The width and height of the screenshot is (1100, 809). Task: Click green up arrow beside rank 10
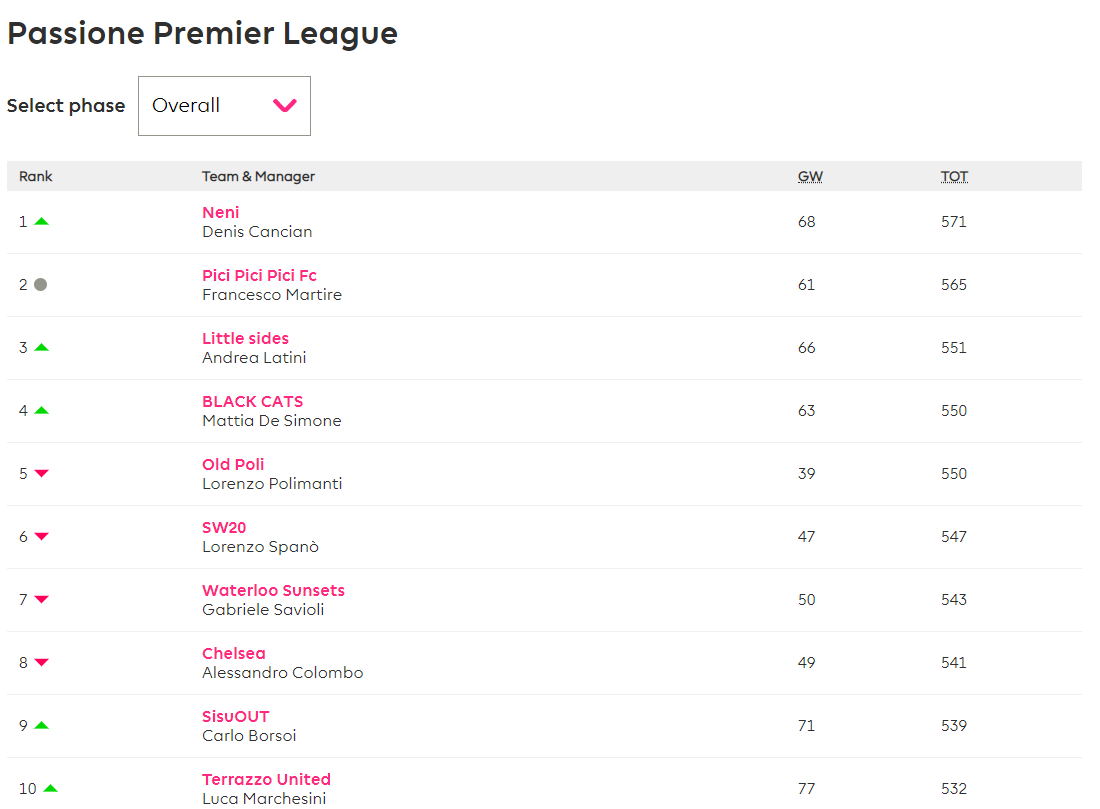tap(50, 789)
